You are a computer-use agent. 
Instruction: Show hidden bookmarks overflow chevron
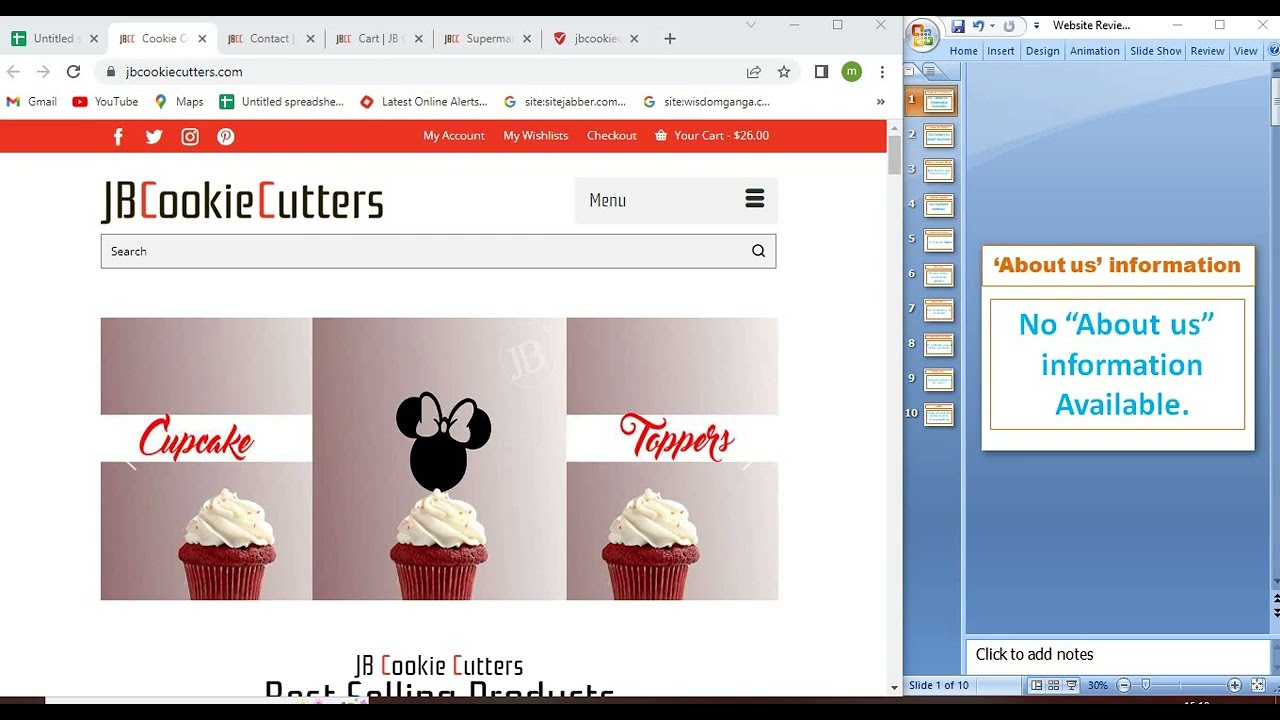(x=880, y=102)
